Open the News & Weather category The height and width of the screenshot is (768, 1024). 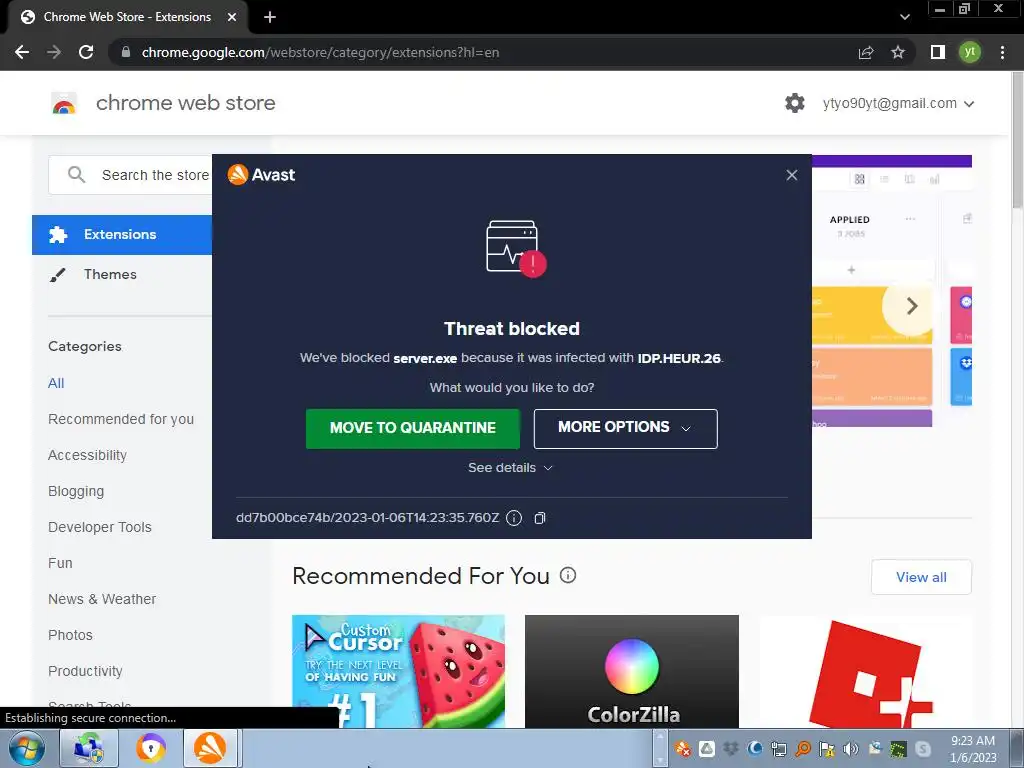pyautogui.click(x=102, y=599)
